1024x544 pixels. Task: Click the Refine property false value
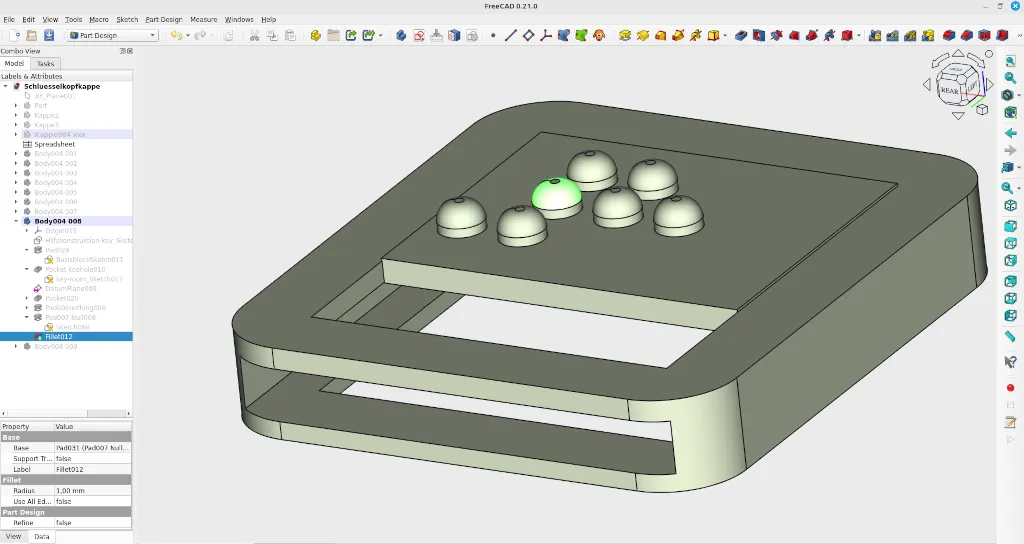tap(93, 522)
